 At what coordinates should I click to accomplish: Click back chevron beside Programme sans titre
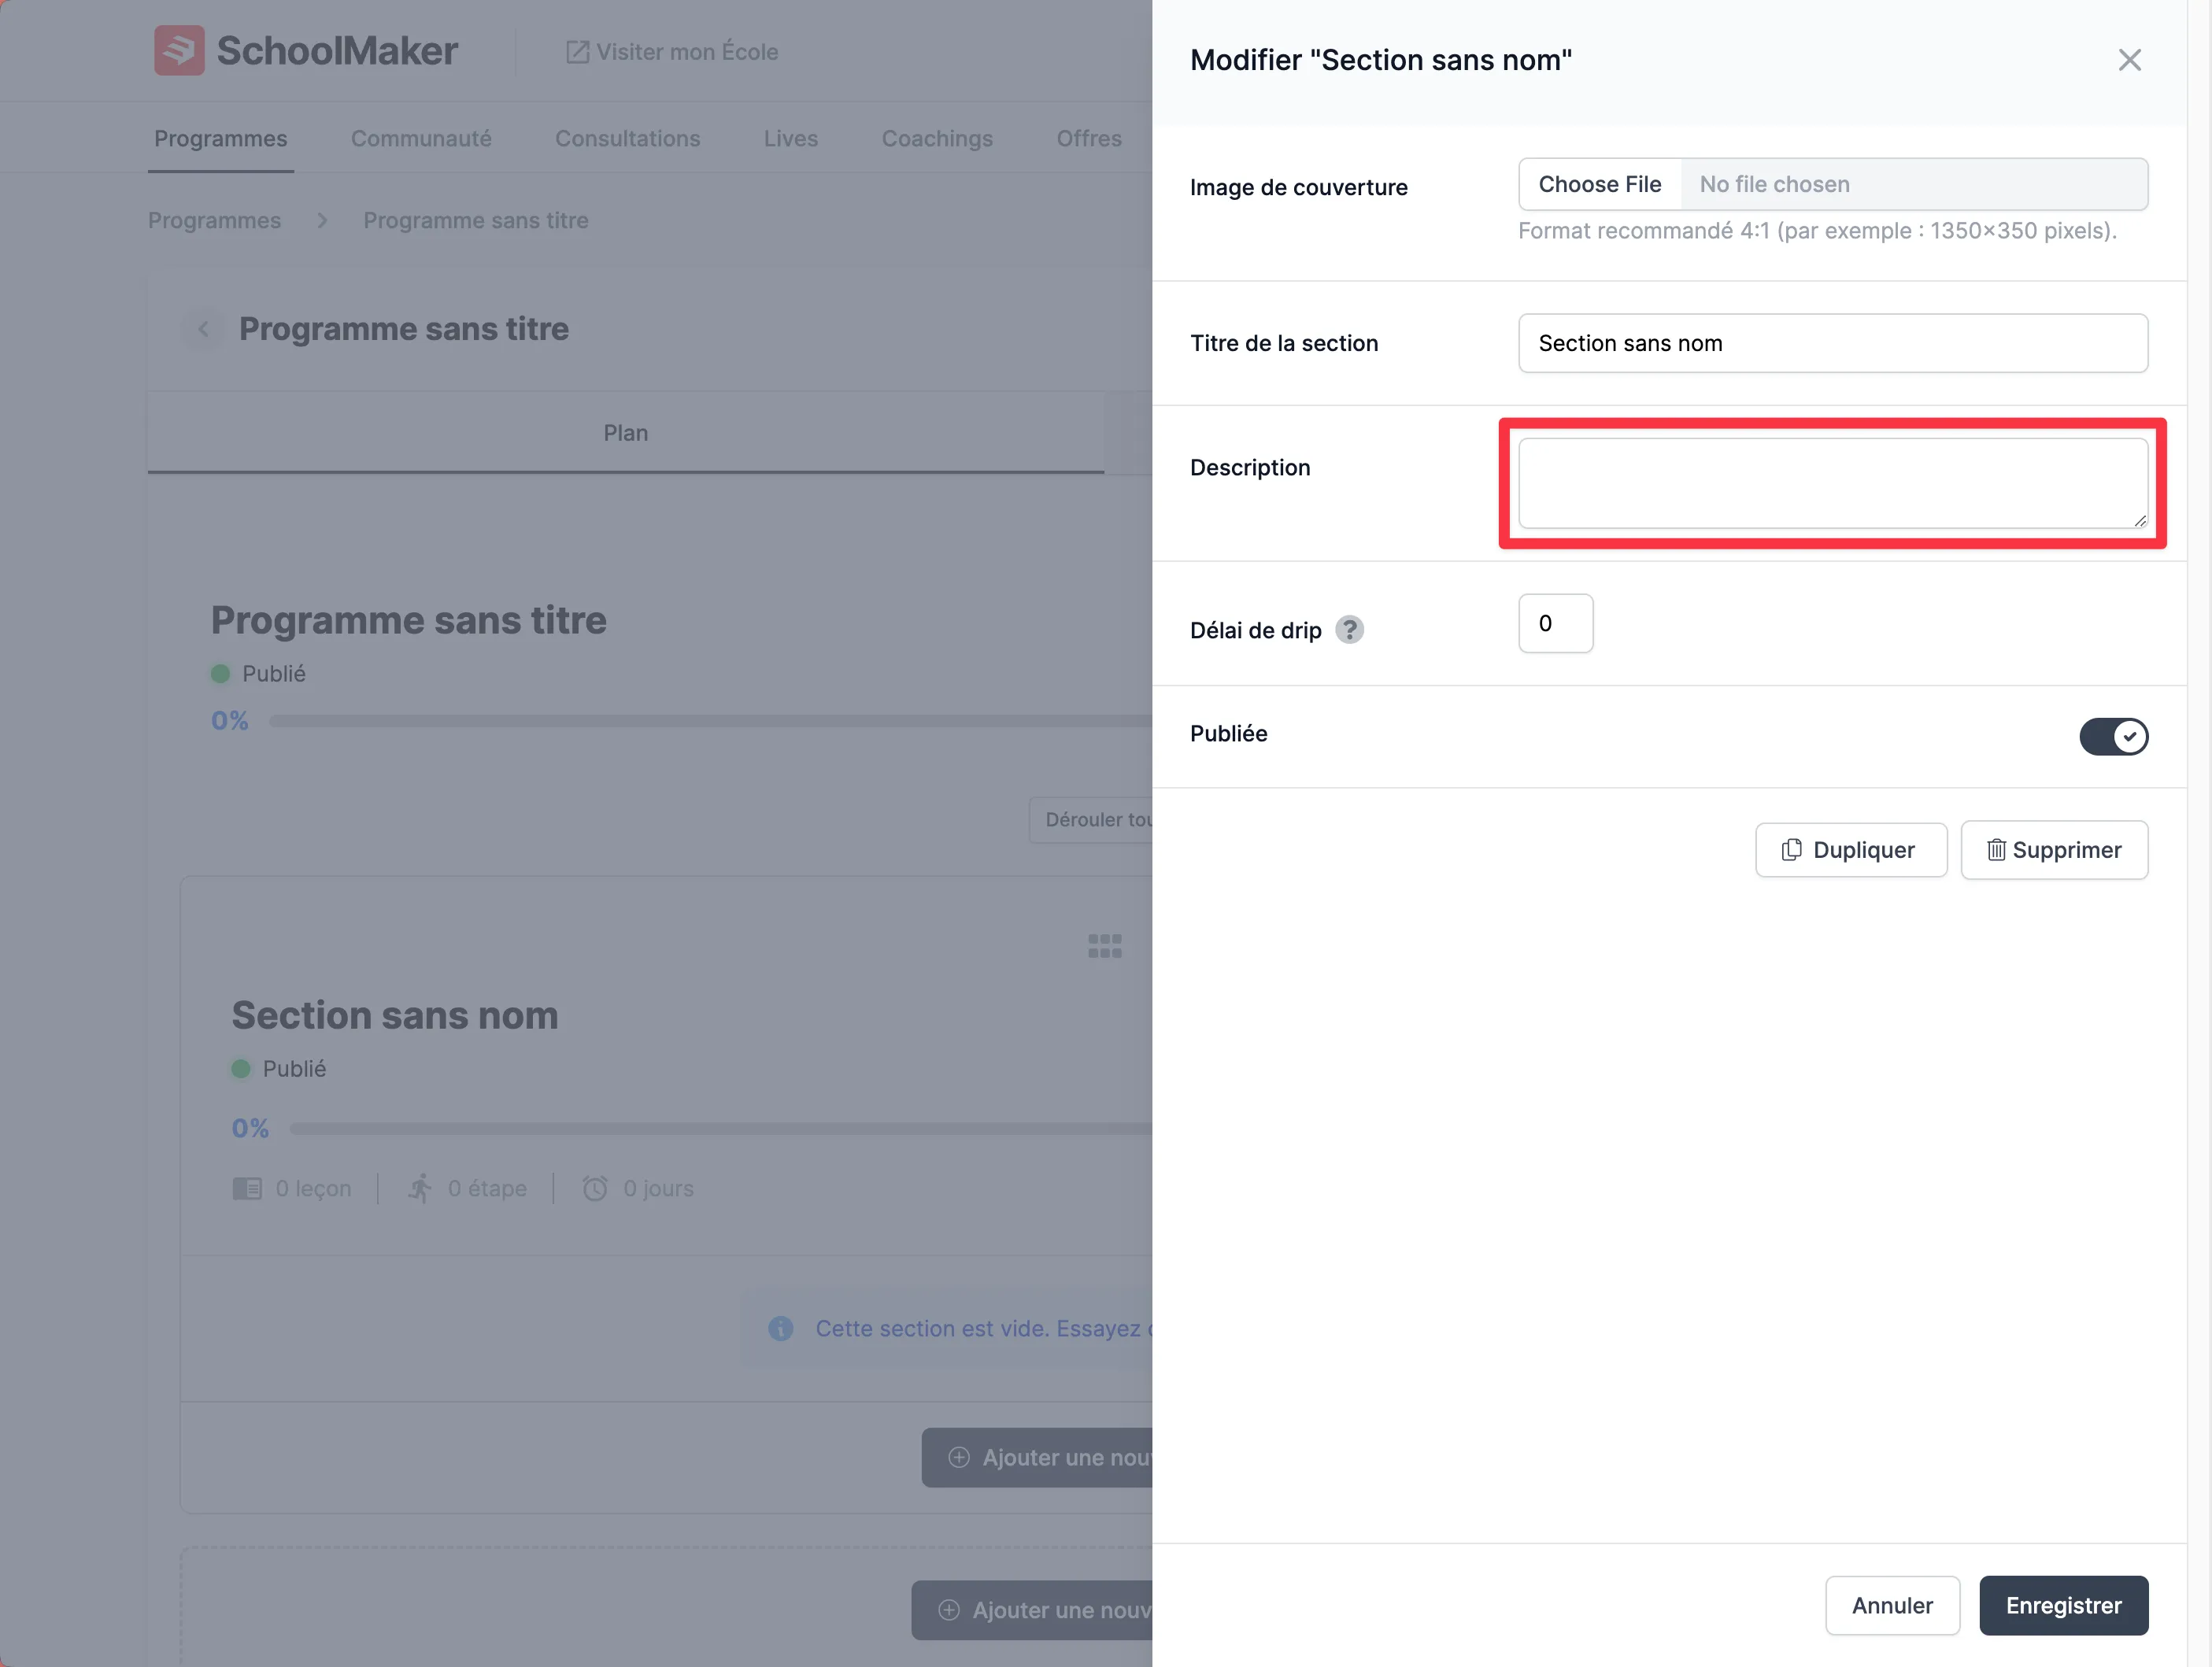click(203, 329)
